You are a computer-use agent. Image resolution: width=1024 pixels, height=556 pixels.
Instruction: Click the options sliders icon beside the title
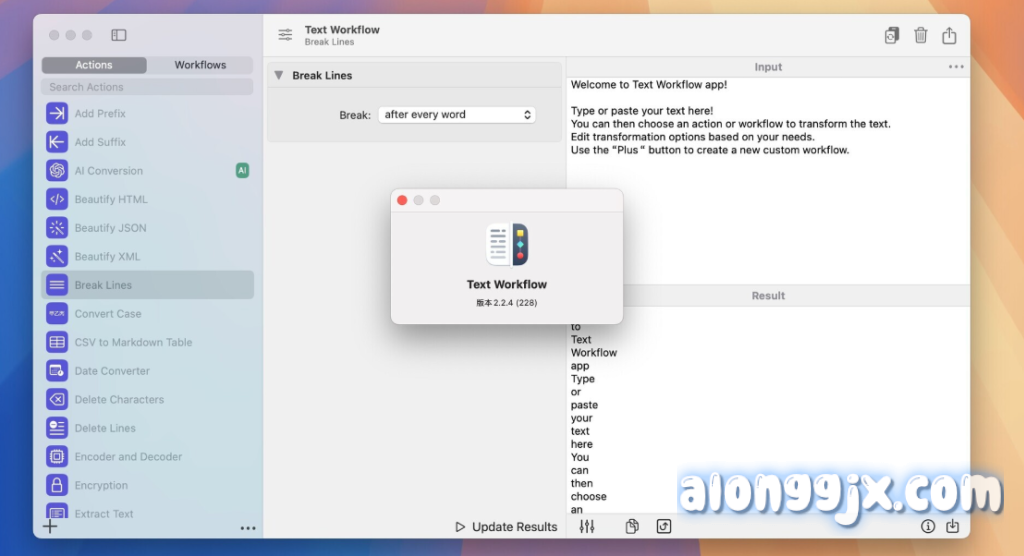click(286, 36)
